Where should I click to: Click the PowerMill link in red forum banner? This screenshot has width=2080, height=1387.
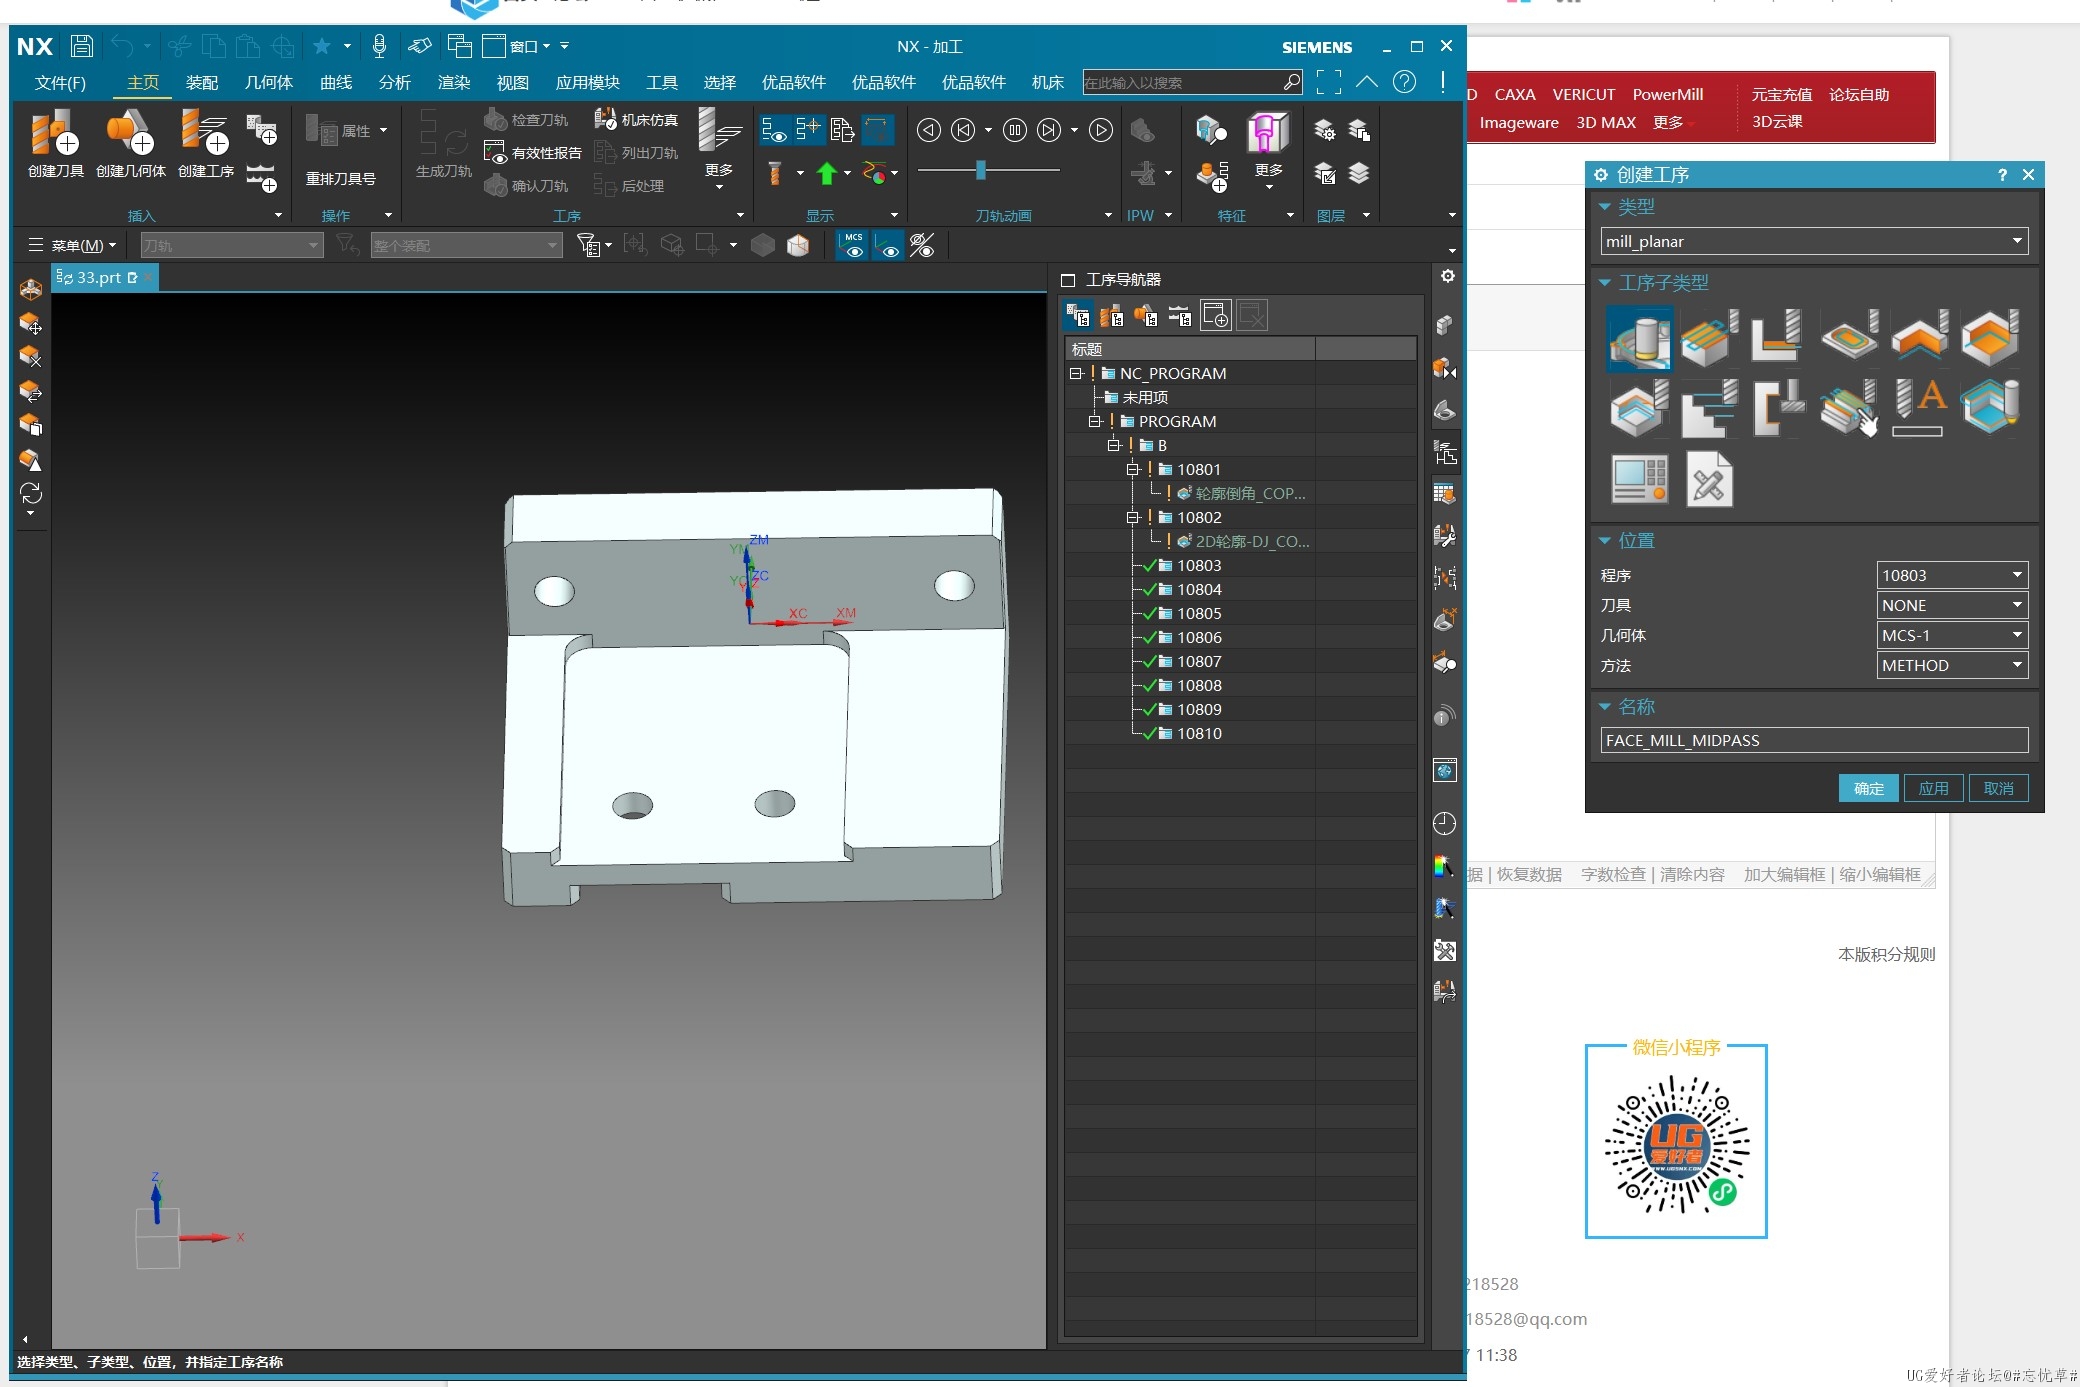pyautogui.click(x=1668, y=94)
